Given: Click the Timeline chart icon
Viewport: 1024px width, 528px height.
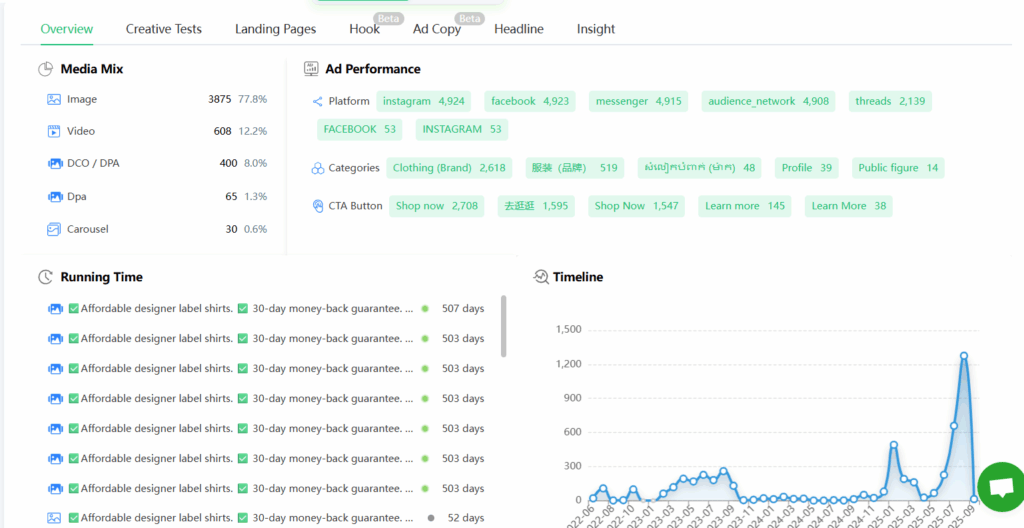Looking at the screenshot, I should pyautogui.click(x=541, y=277).
